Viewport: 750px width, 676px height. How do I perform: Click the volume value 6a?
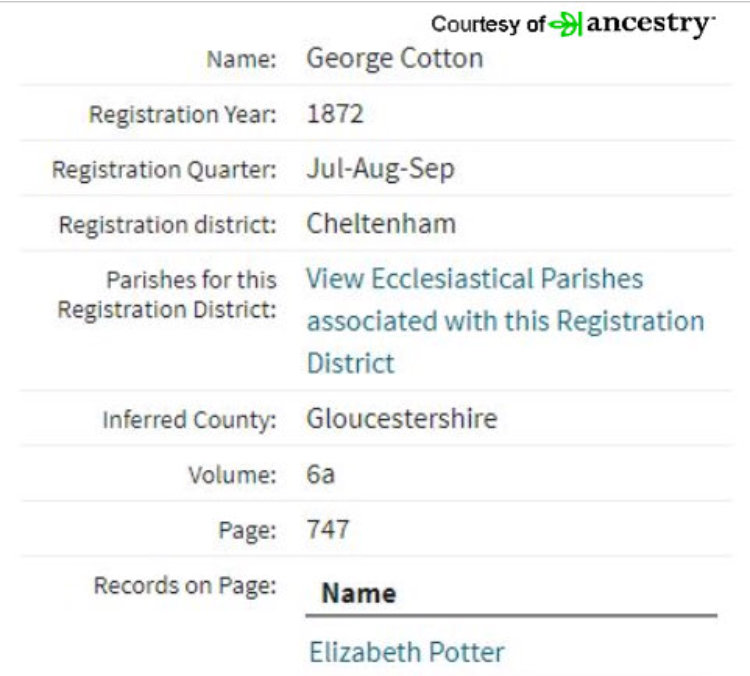pos(320,474)
